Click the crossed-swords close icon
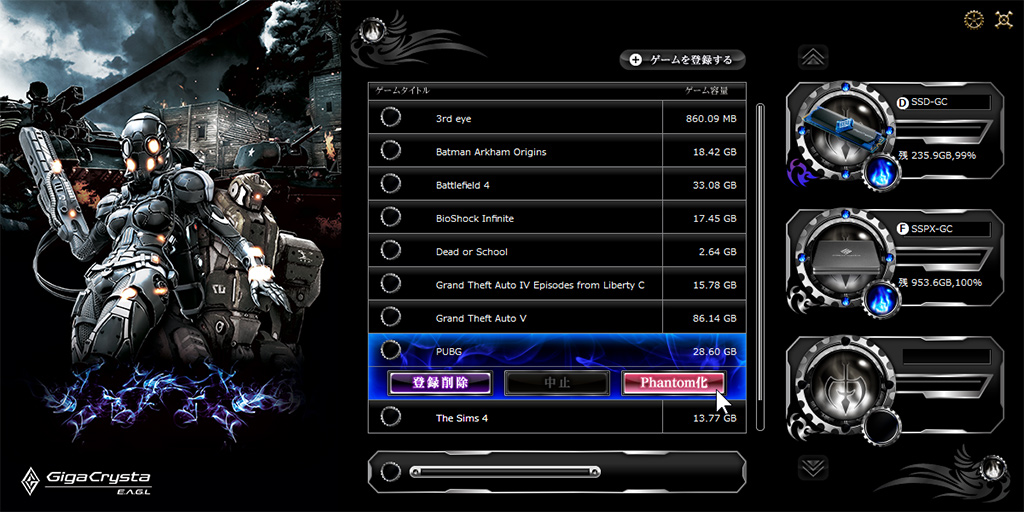This screenshot has height=512, width=1024. (1003, 19)
